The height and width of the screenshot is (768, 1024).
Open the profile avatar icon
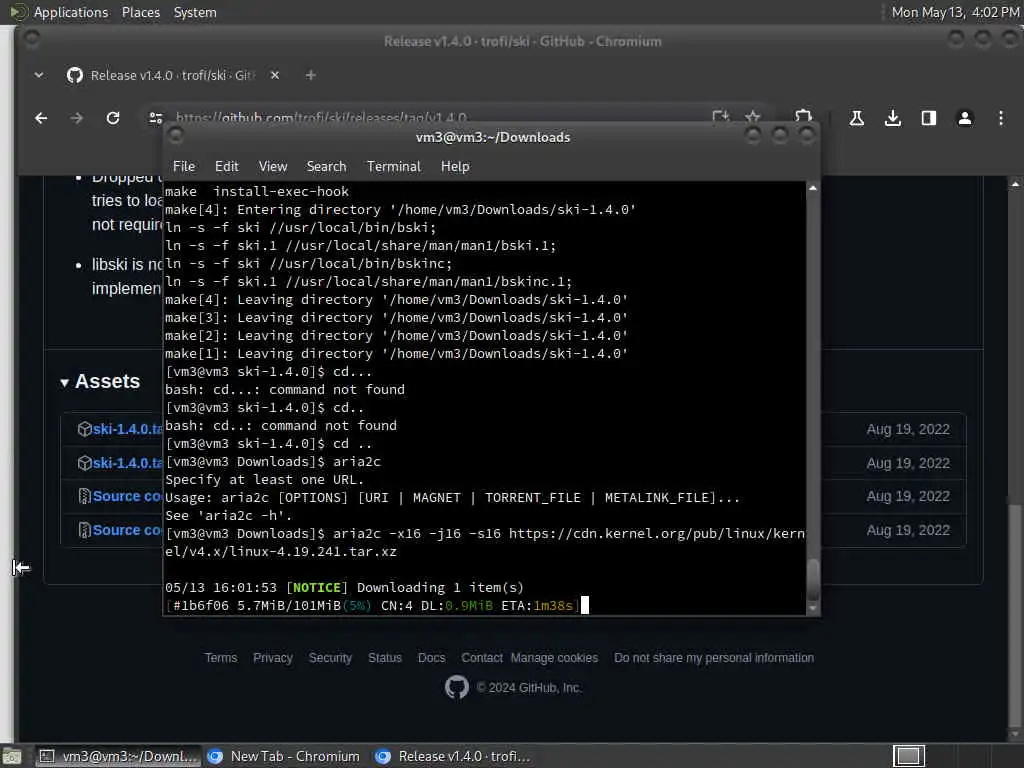(965, 118)
